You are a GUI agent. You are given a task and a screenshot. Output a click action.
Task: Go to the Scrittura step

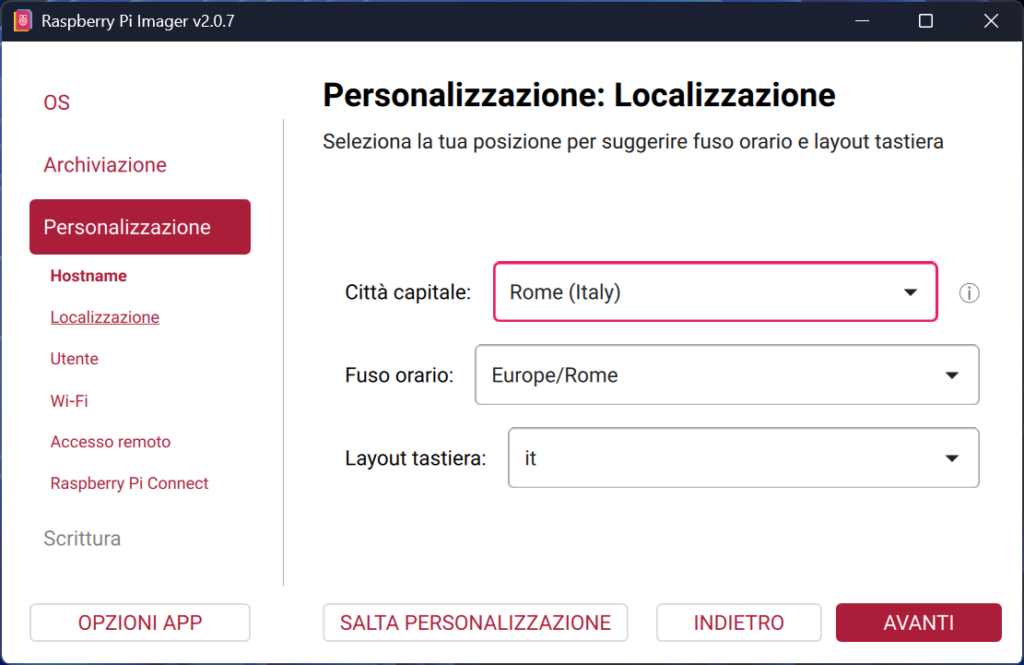click(82, 538)
